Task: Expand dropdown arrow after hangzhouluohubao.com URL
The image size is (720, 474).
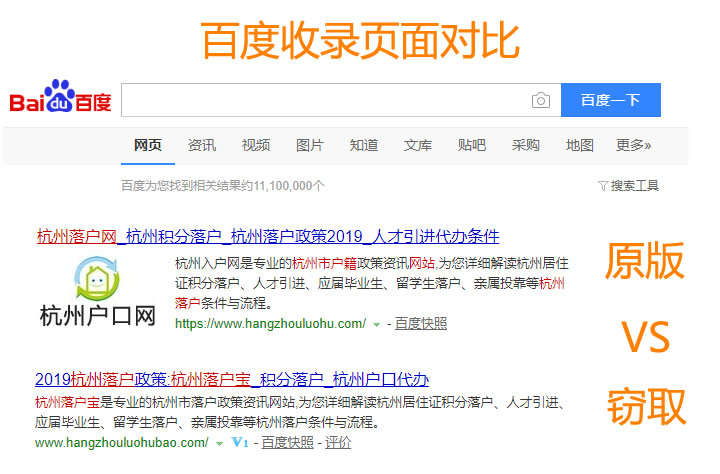Action: point(219,444)
